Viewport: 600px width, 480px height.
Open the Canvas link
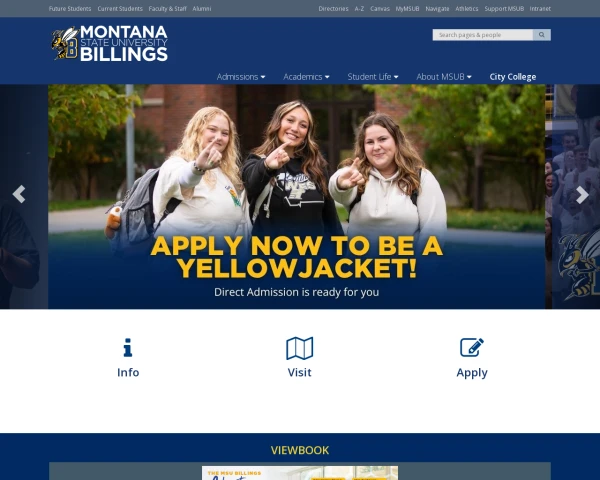(380, 8)
